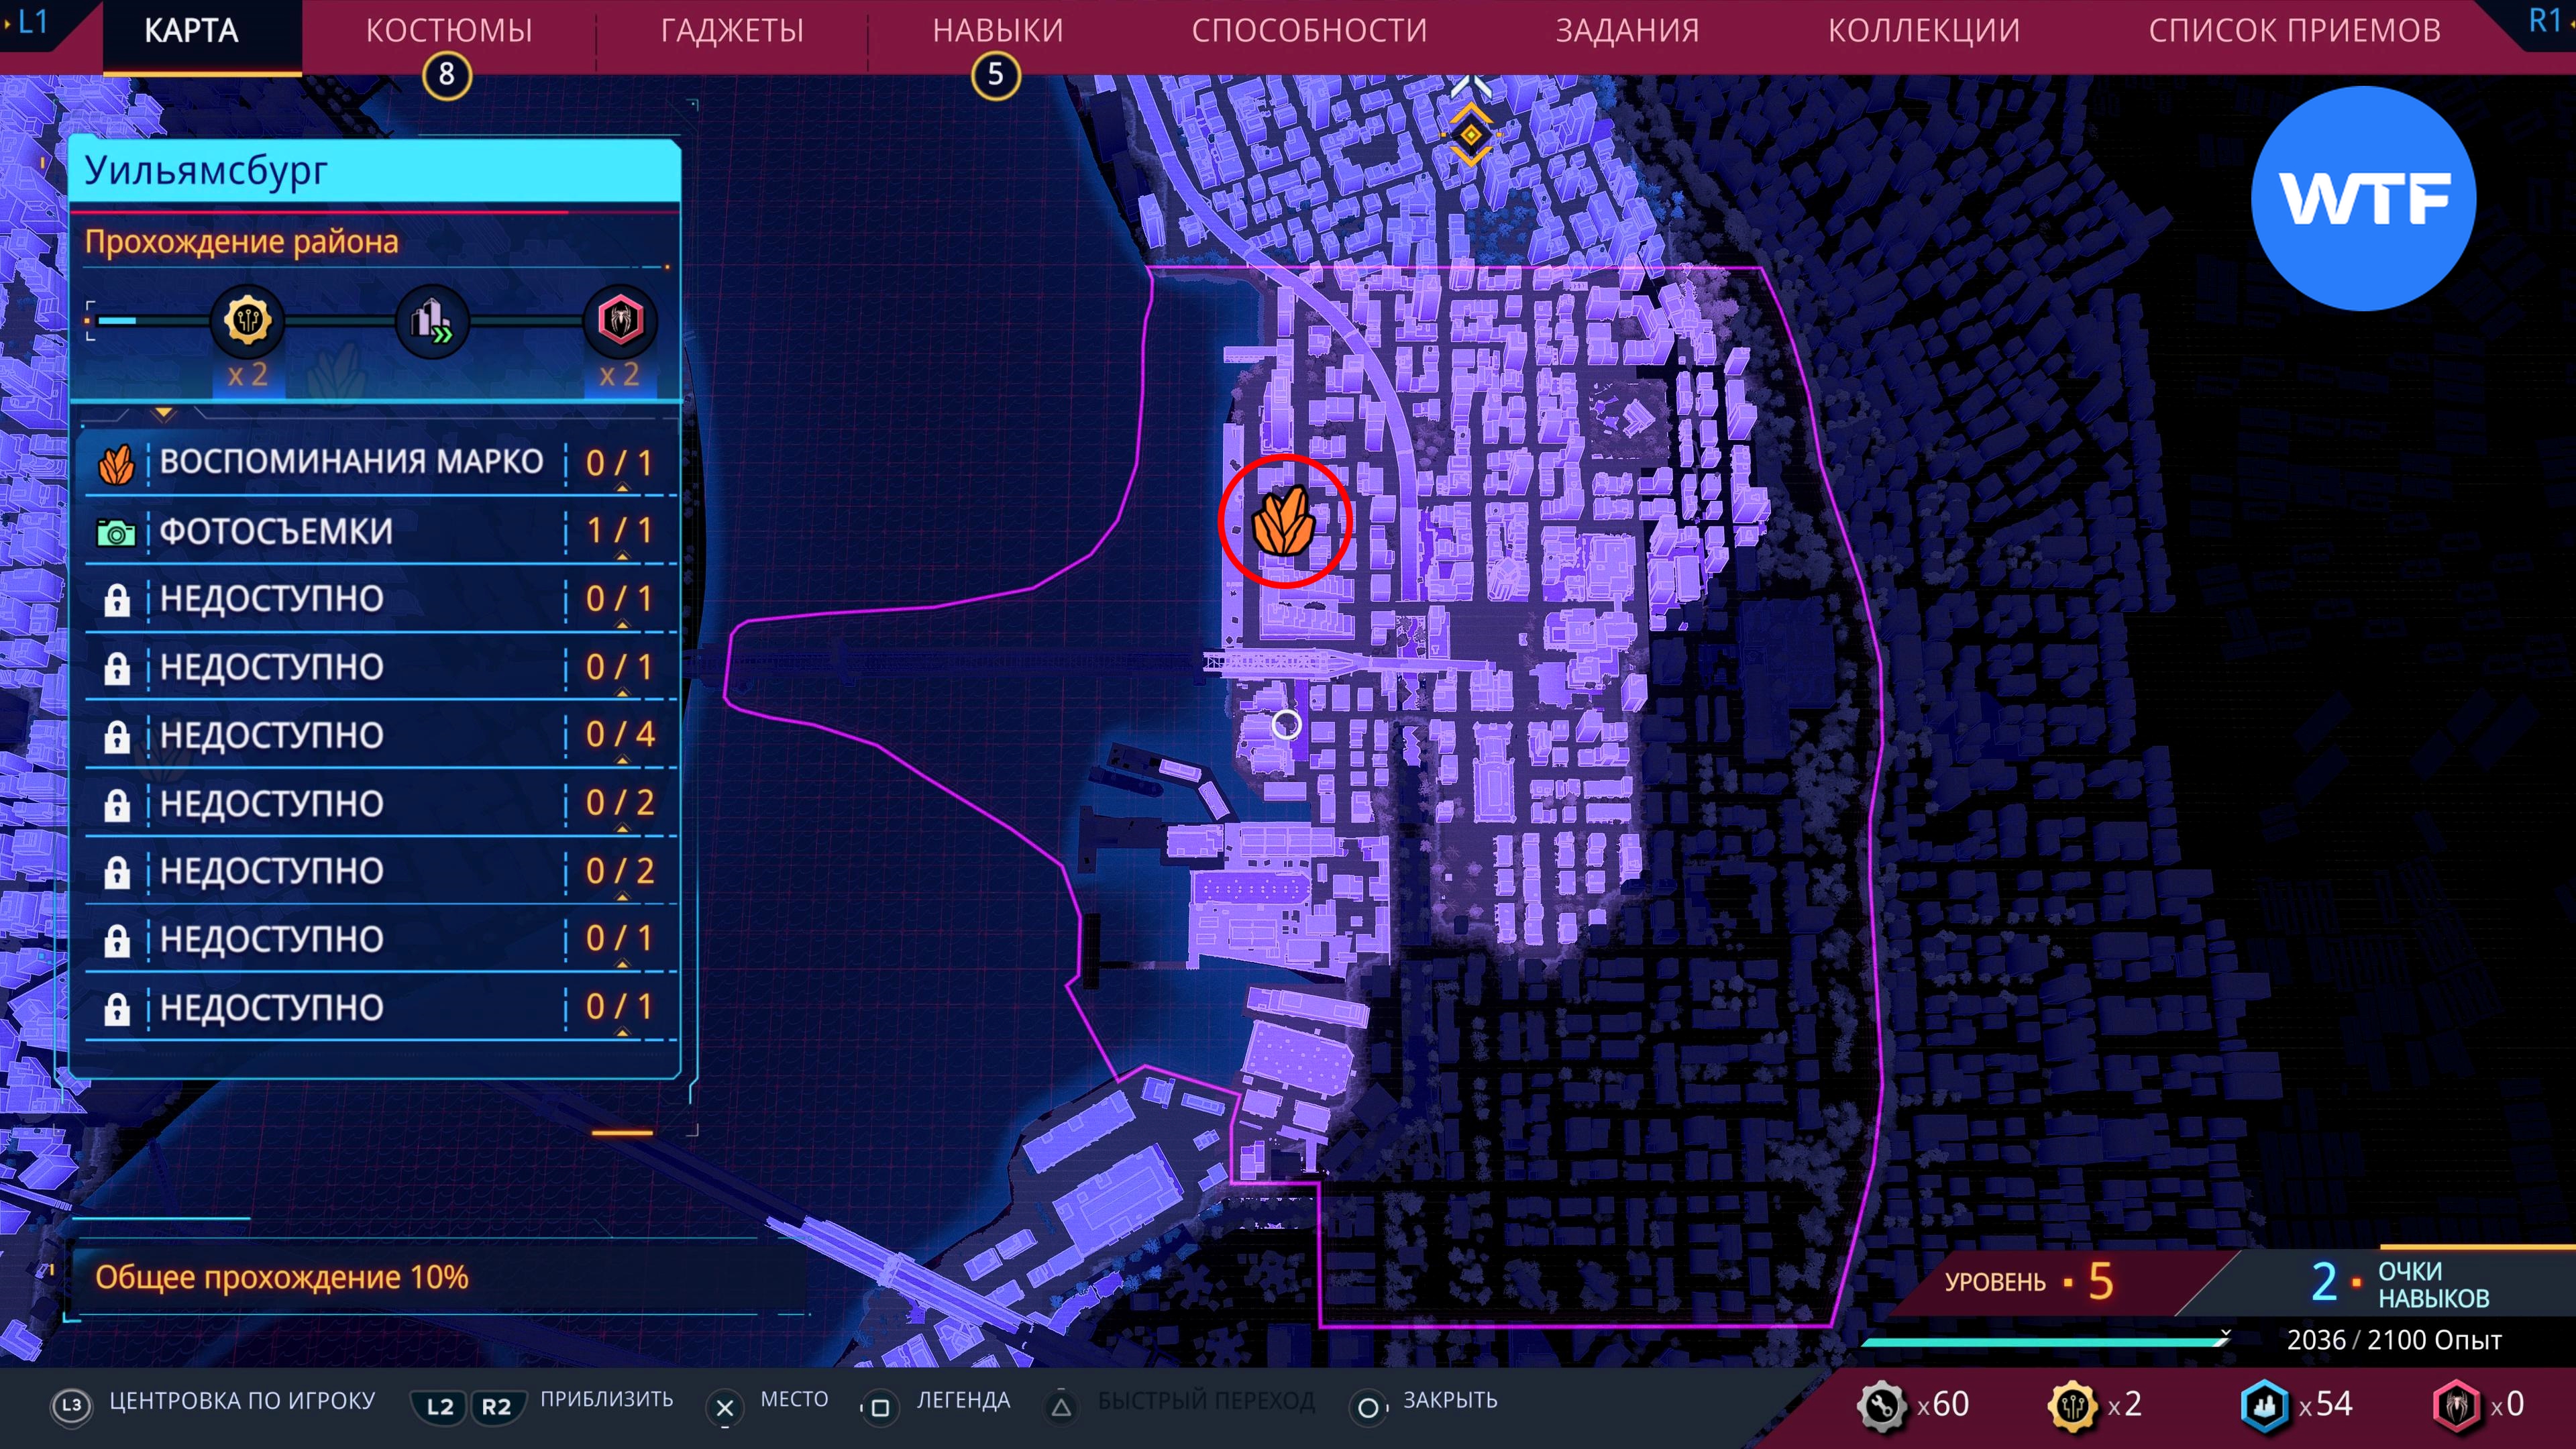Image resolution: width=2576 pixels, height=1449 pixels.
Task: Open the КОСТЮМЫ tab
Action: (x=449, y=31)
